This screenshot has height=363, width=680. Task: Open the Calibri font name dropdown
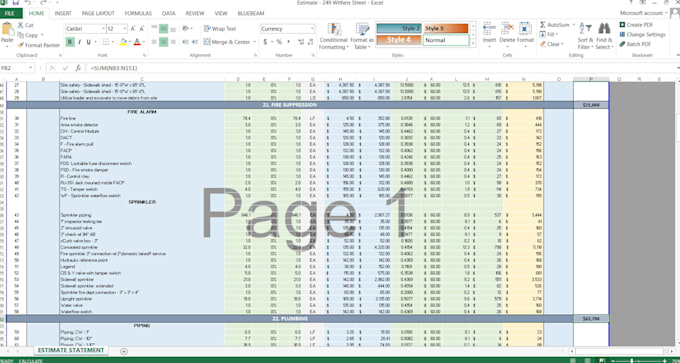pyautogui.click(x=103, y=29)
